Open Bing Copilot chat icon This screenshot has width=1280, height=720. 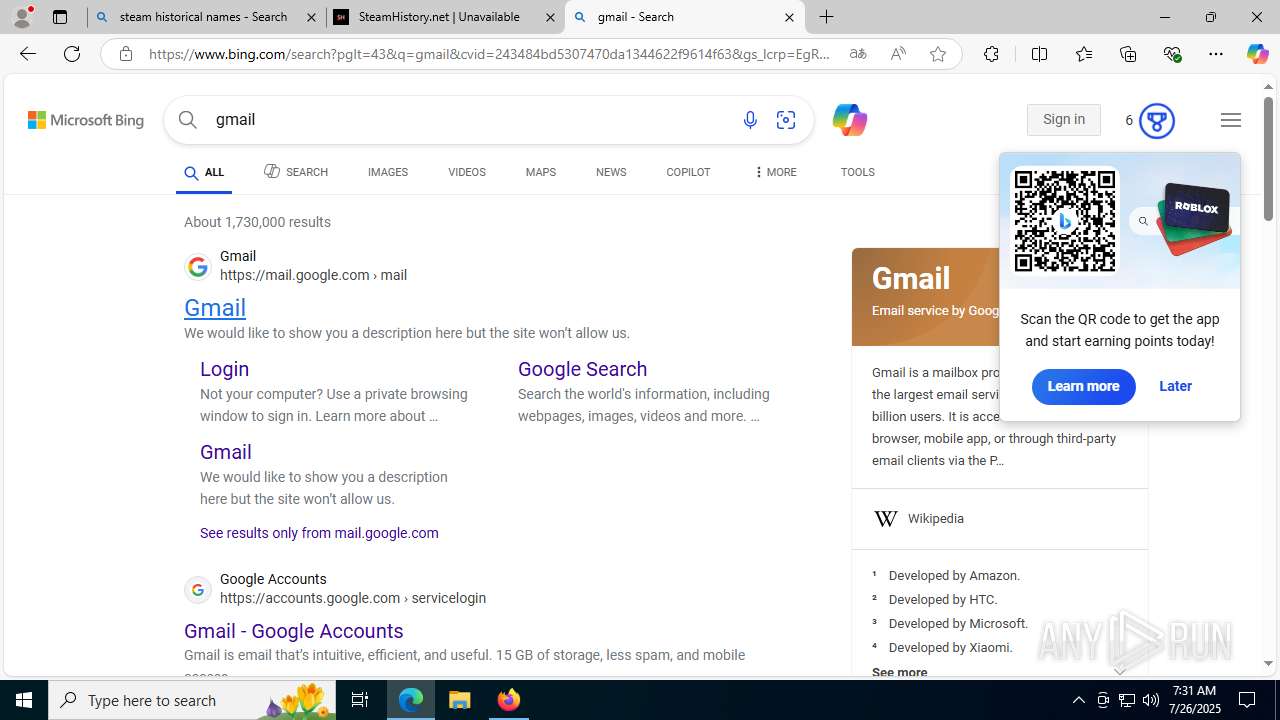click(849, 120)
